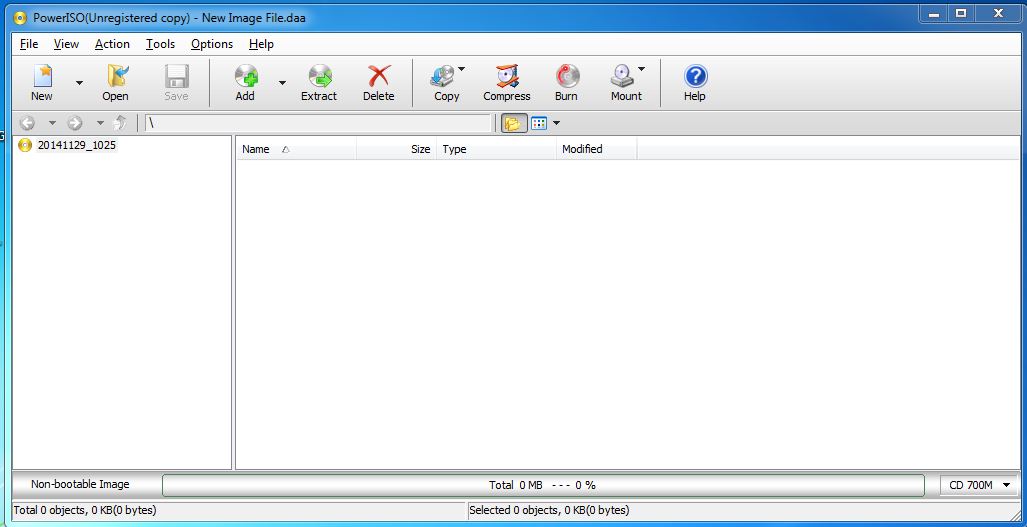Click the Non-bootable Image label
The height and width of the screenshot is (527, 1027).
pos(80,484)
